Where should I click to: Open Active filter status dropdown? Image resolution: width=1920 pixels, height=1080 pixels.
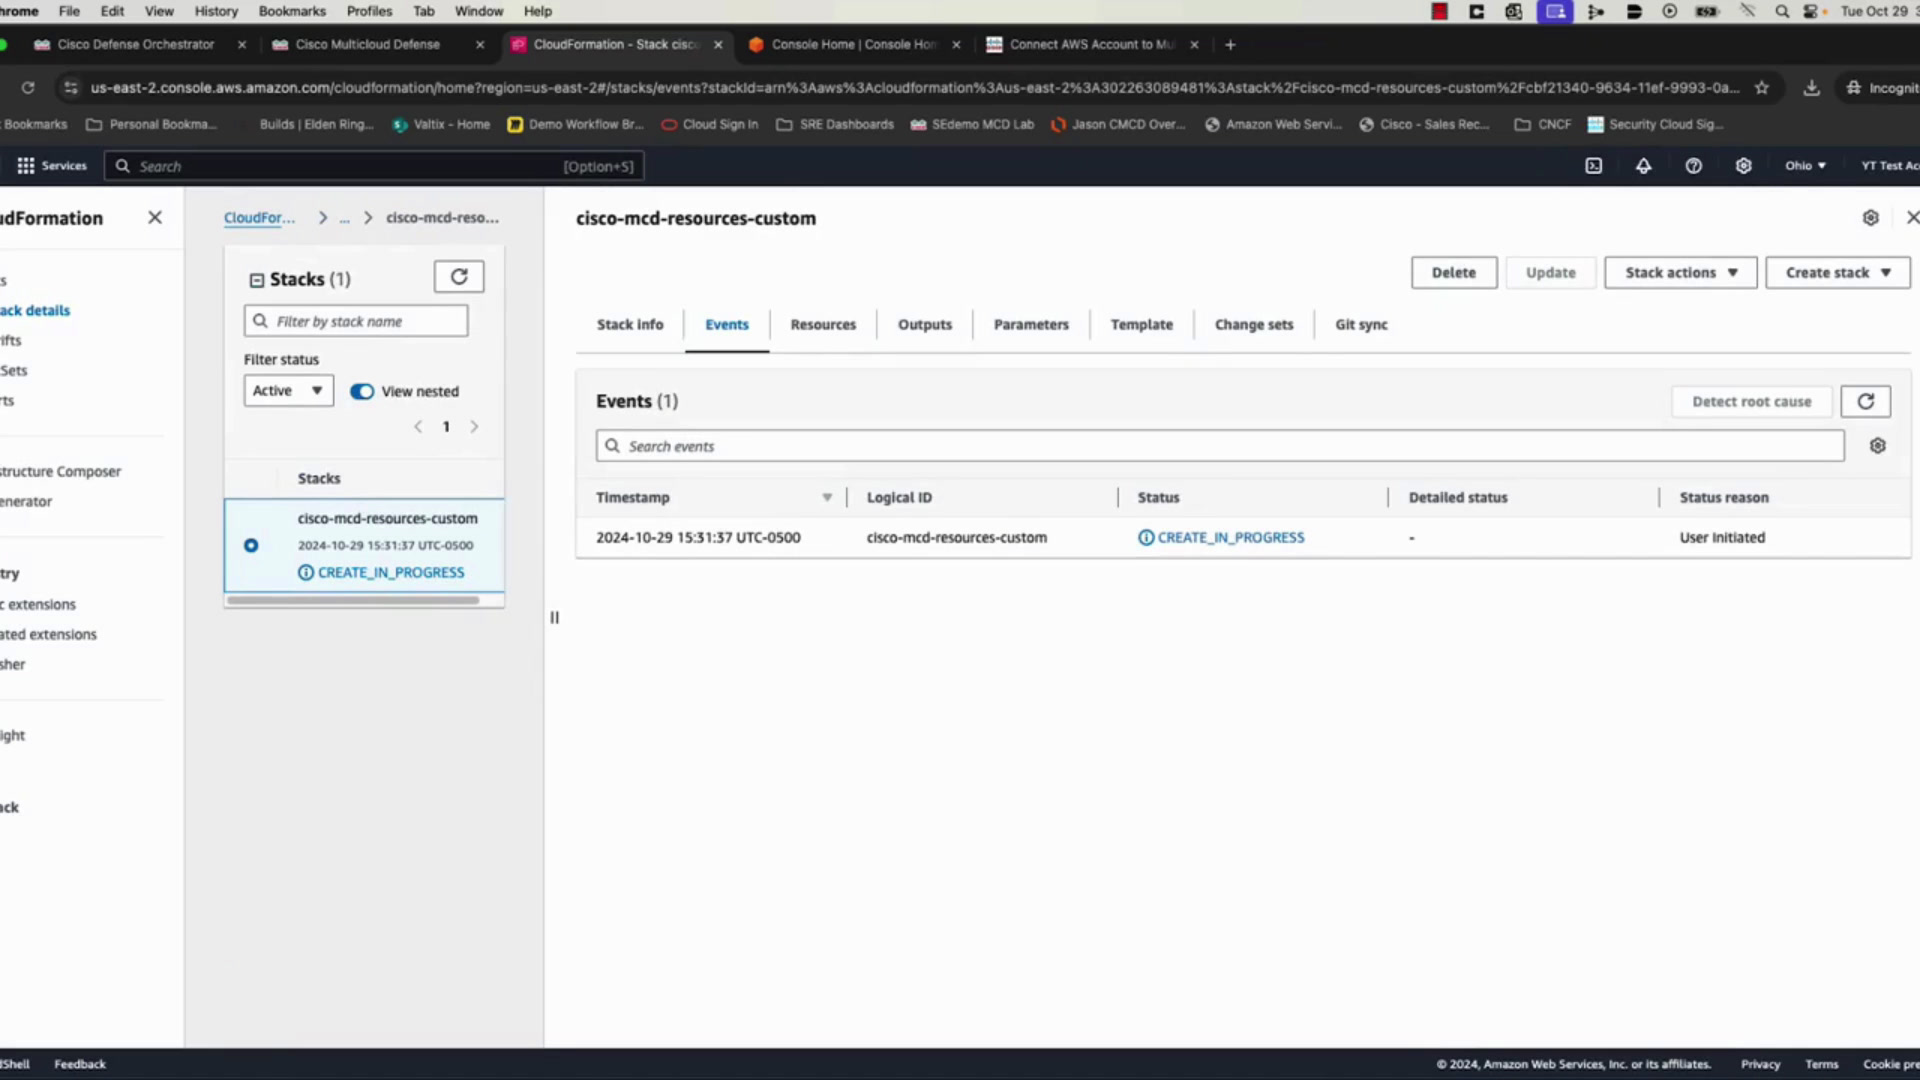tap(288, 391)
